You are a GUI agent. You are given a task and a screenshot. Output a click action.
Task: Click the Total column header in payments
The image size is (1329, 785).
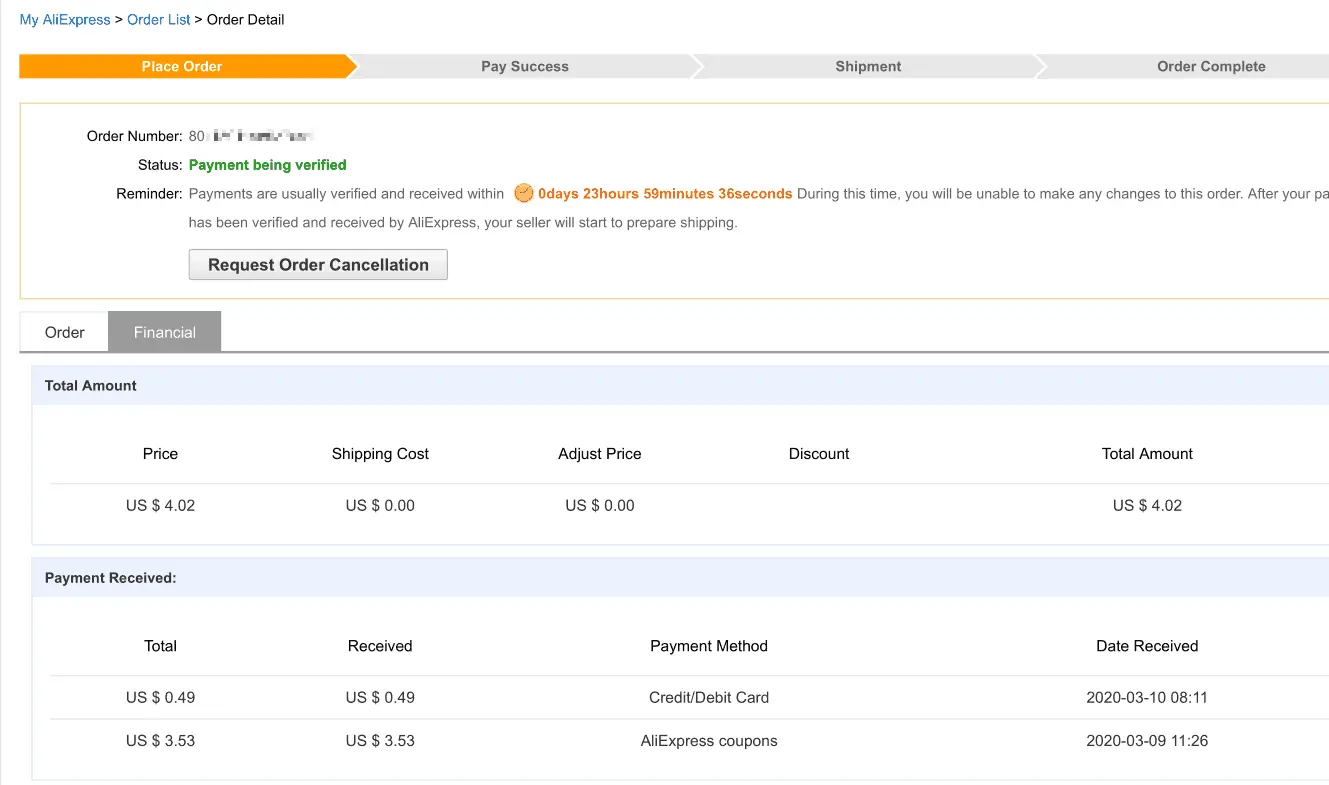click(x=160, y=646)
